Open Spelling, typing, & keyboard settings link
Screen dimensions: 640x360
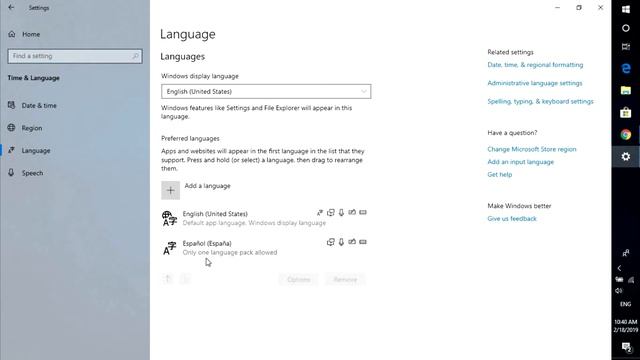coord(540,101)
